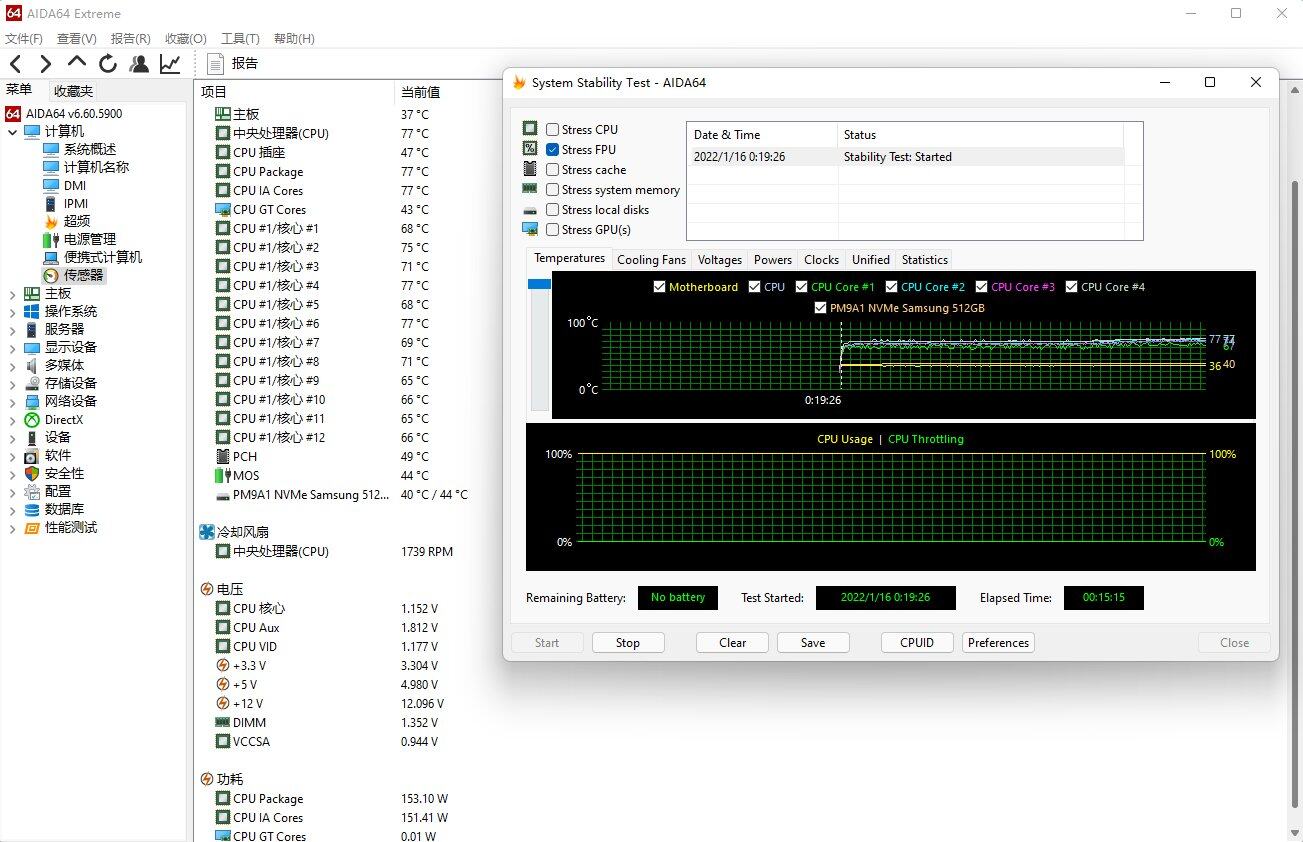Image resolution: width=1303 pixels, height=842 pixels.
Task: Uncheck the Stress FPU checkbox
Action: tap(552, 149)
